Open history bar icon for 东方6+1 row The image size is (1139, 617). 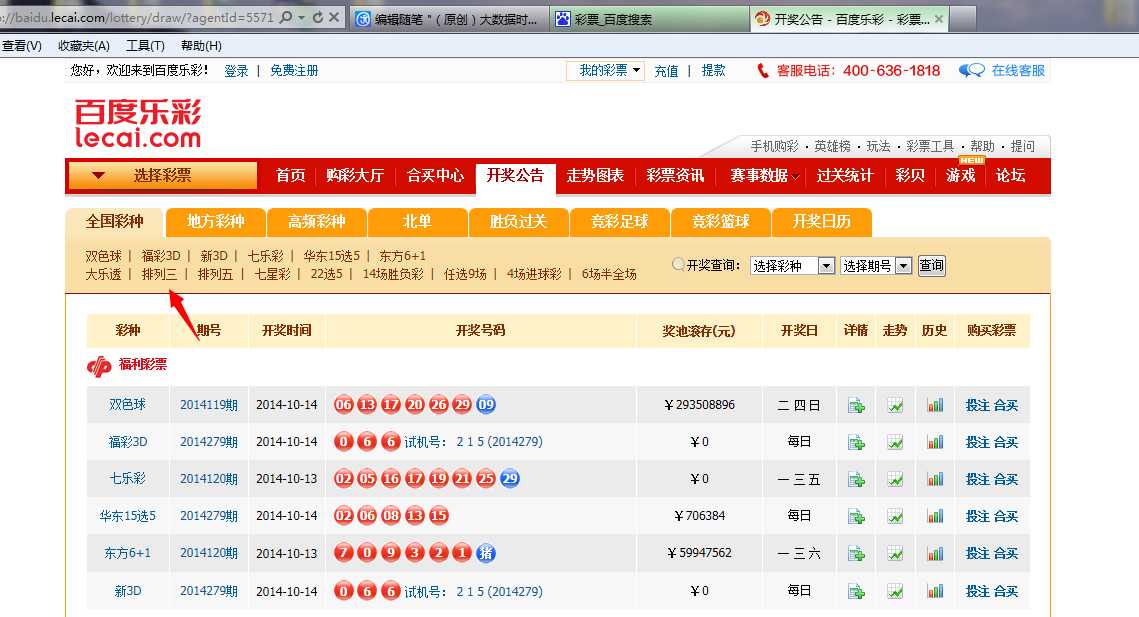click(x=934, y=554)
